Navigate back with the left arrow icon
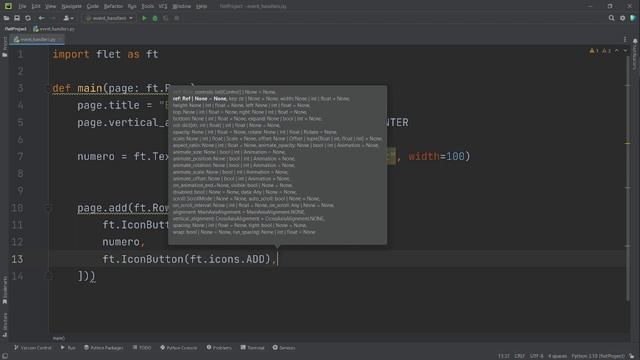The width and height of the screenshot is (640, 360). 41,18
